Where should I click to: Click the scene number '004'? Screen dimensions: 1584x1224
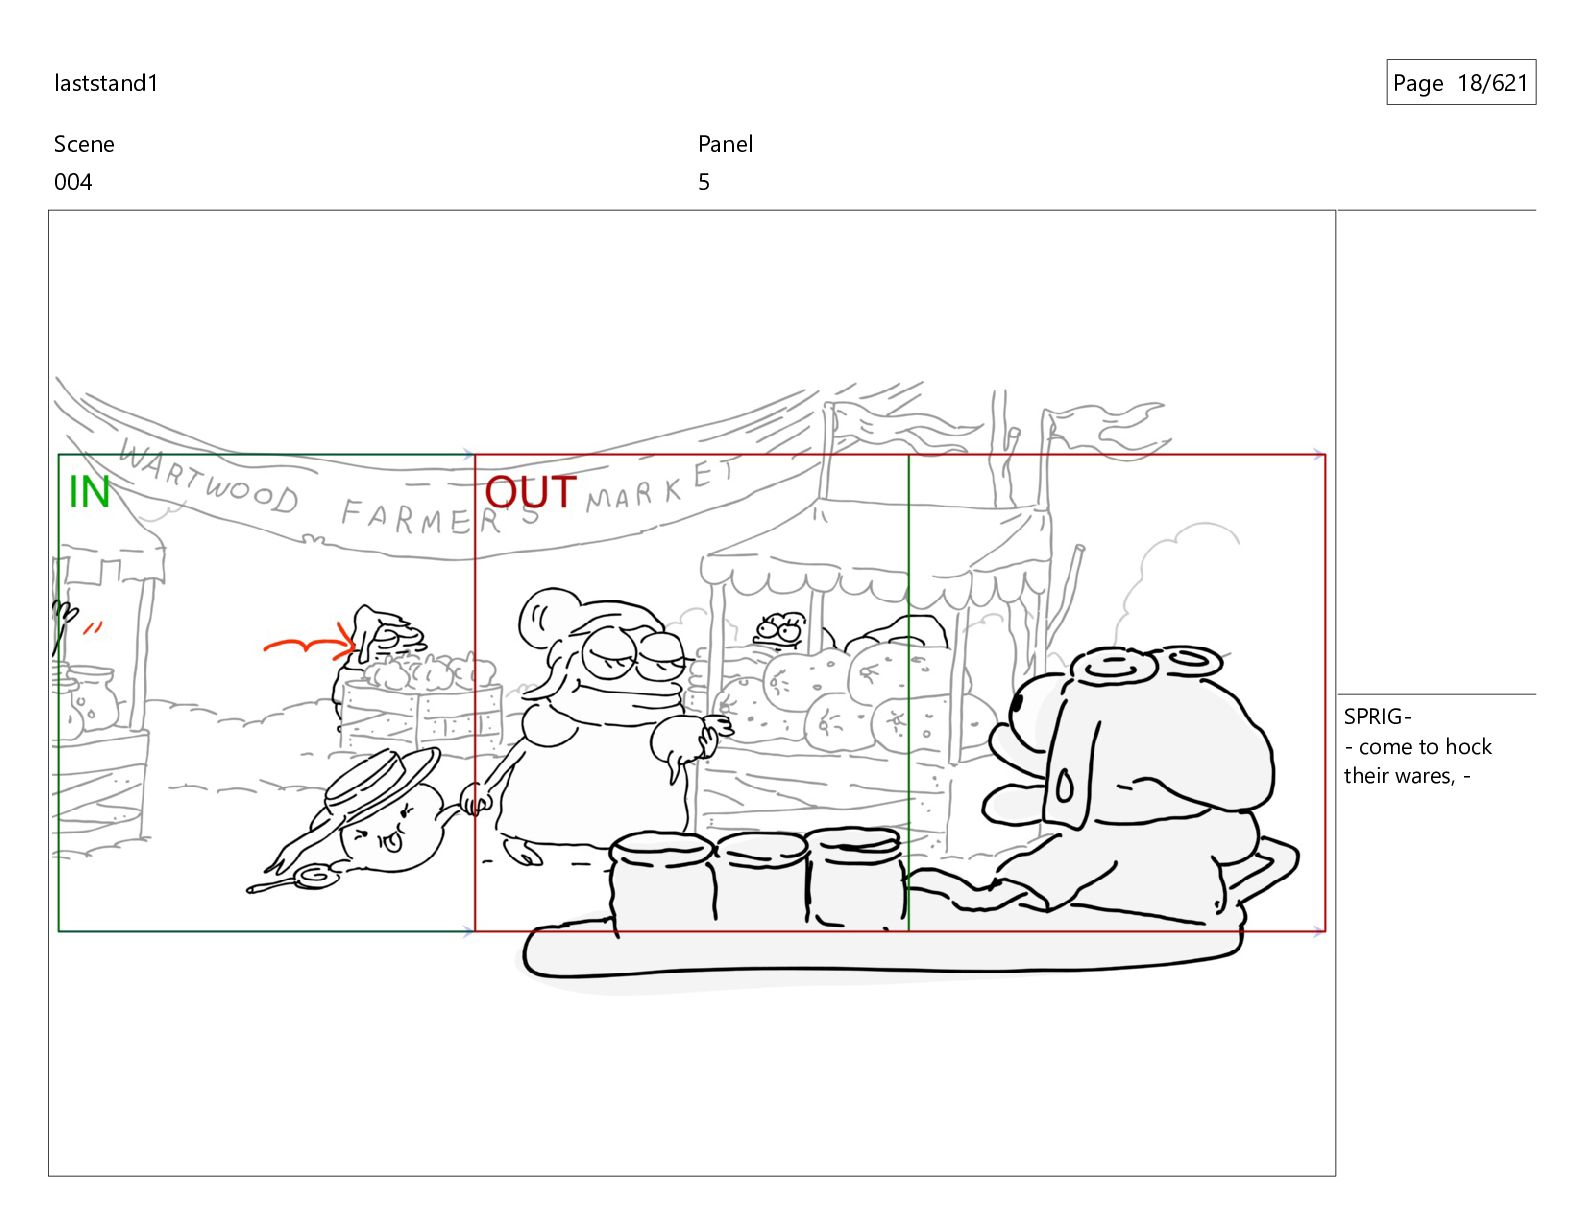(73, 182)
